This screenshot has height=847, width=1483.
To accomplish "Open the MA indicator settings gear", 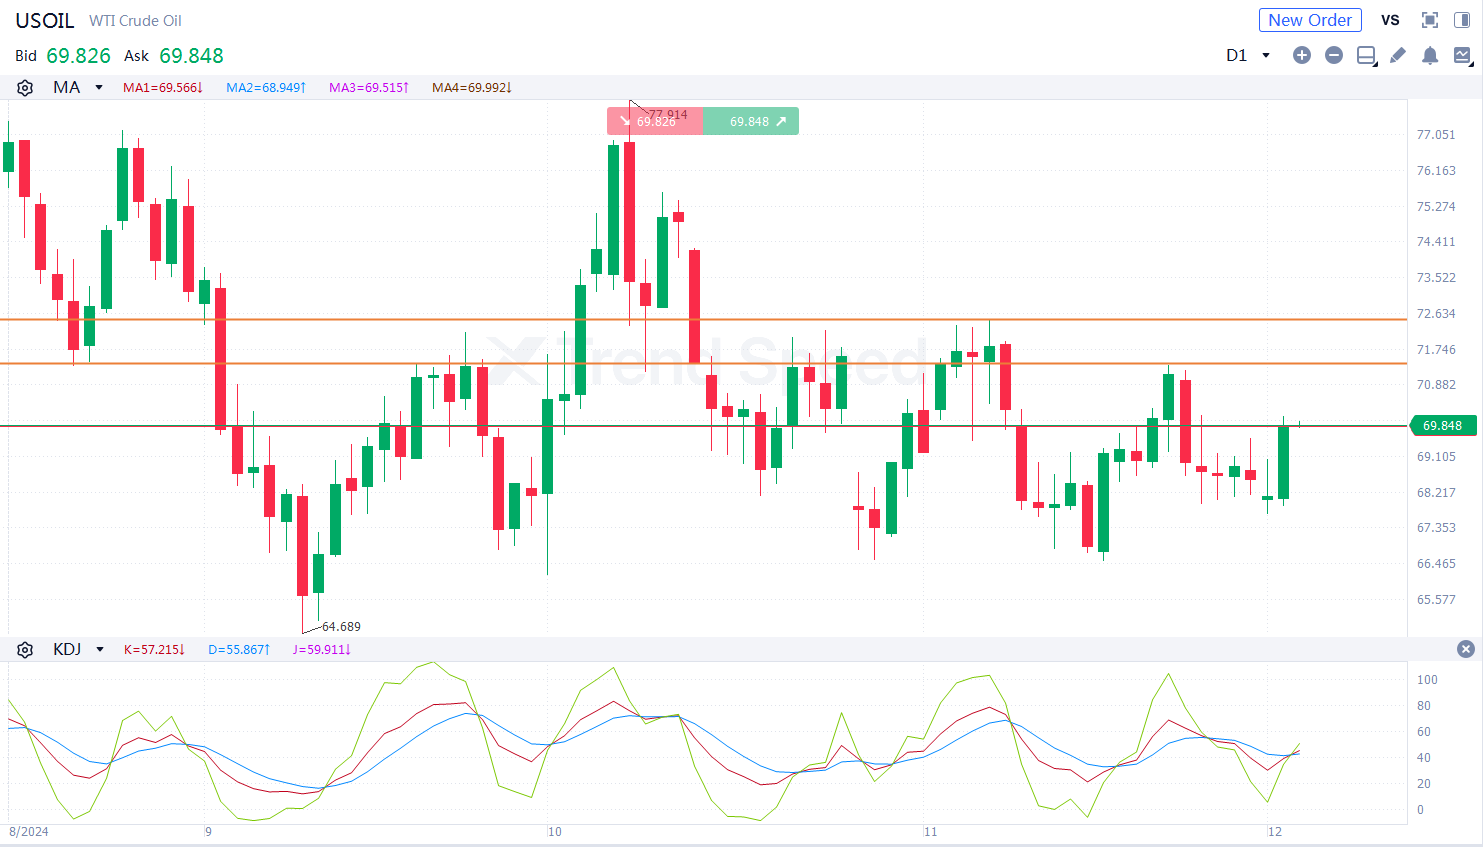I will (24, 87).
